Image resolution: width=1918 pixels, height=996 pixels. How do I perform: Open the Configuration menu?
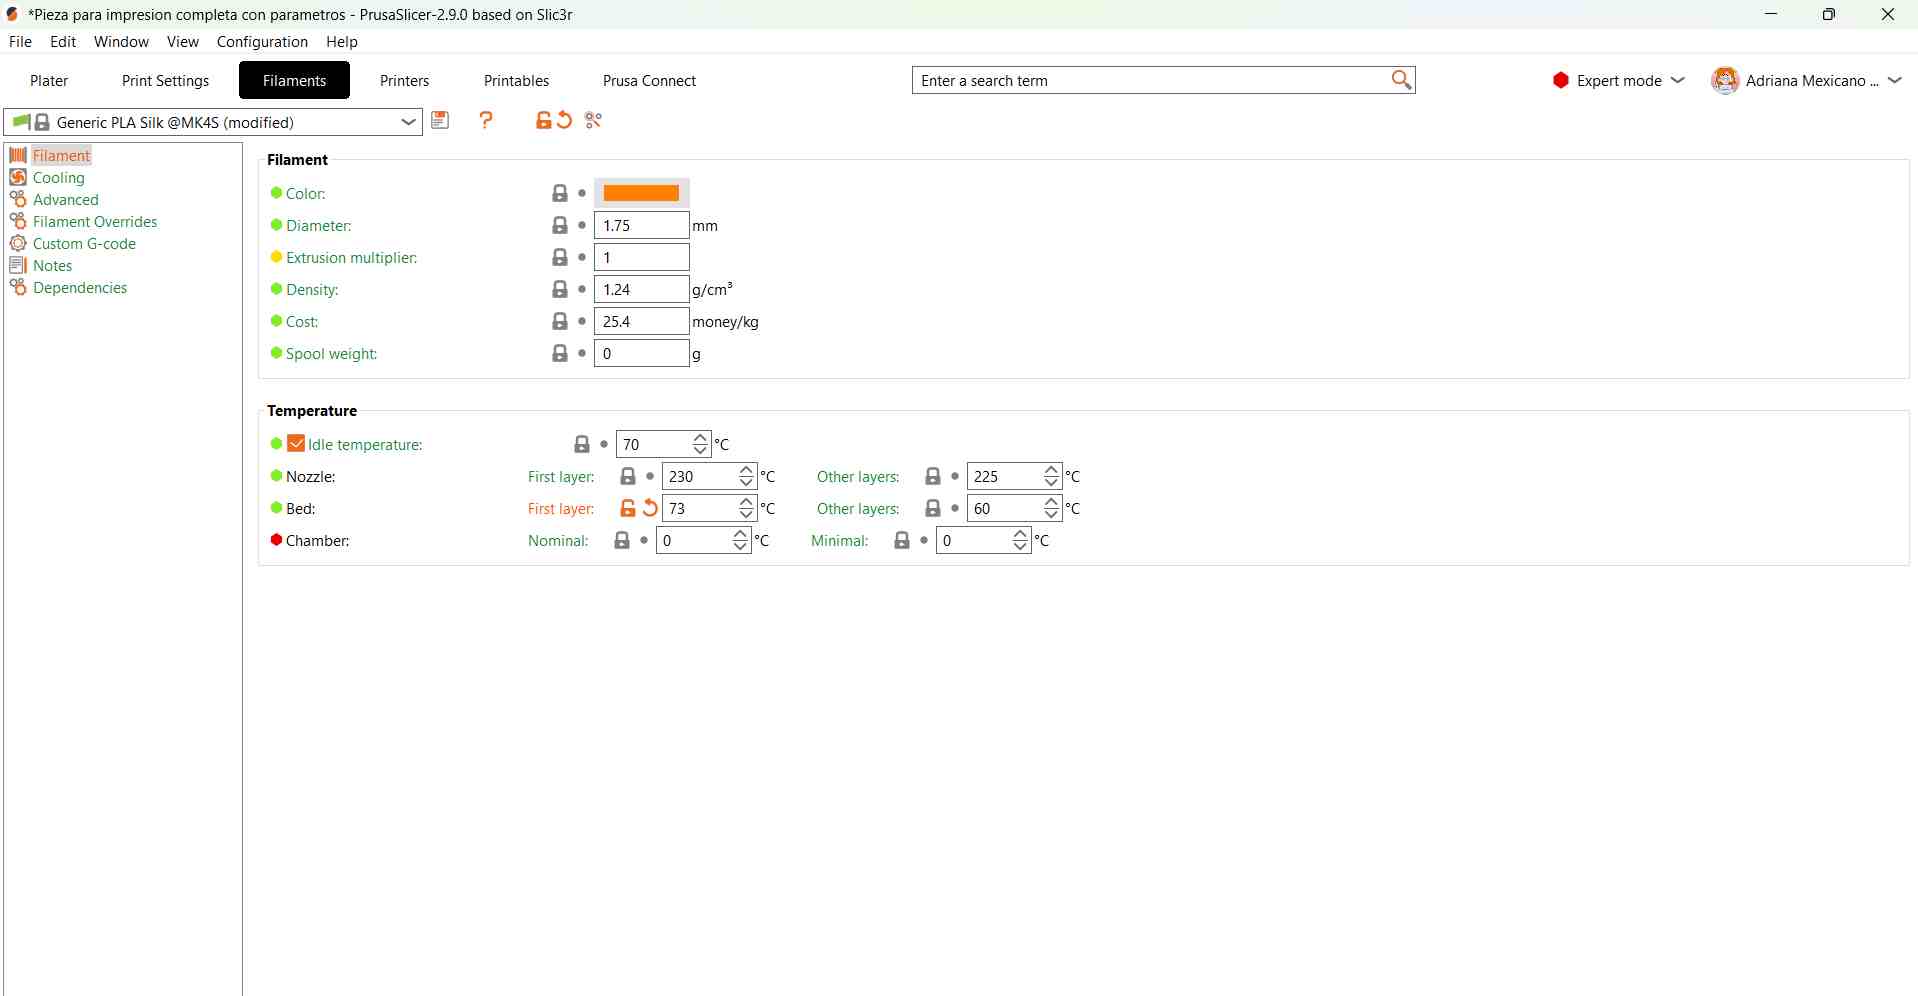[262, 42]
